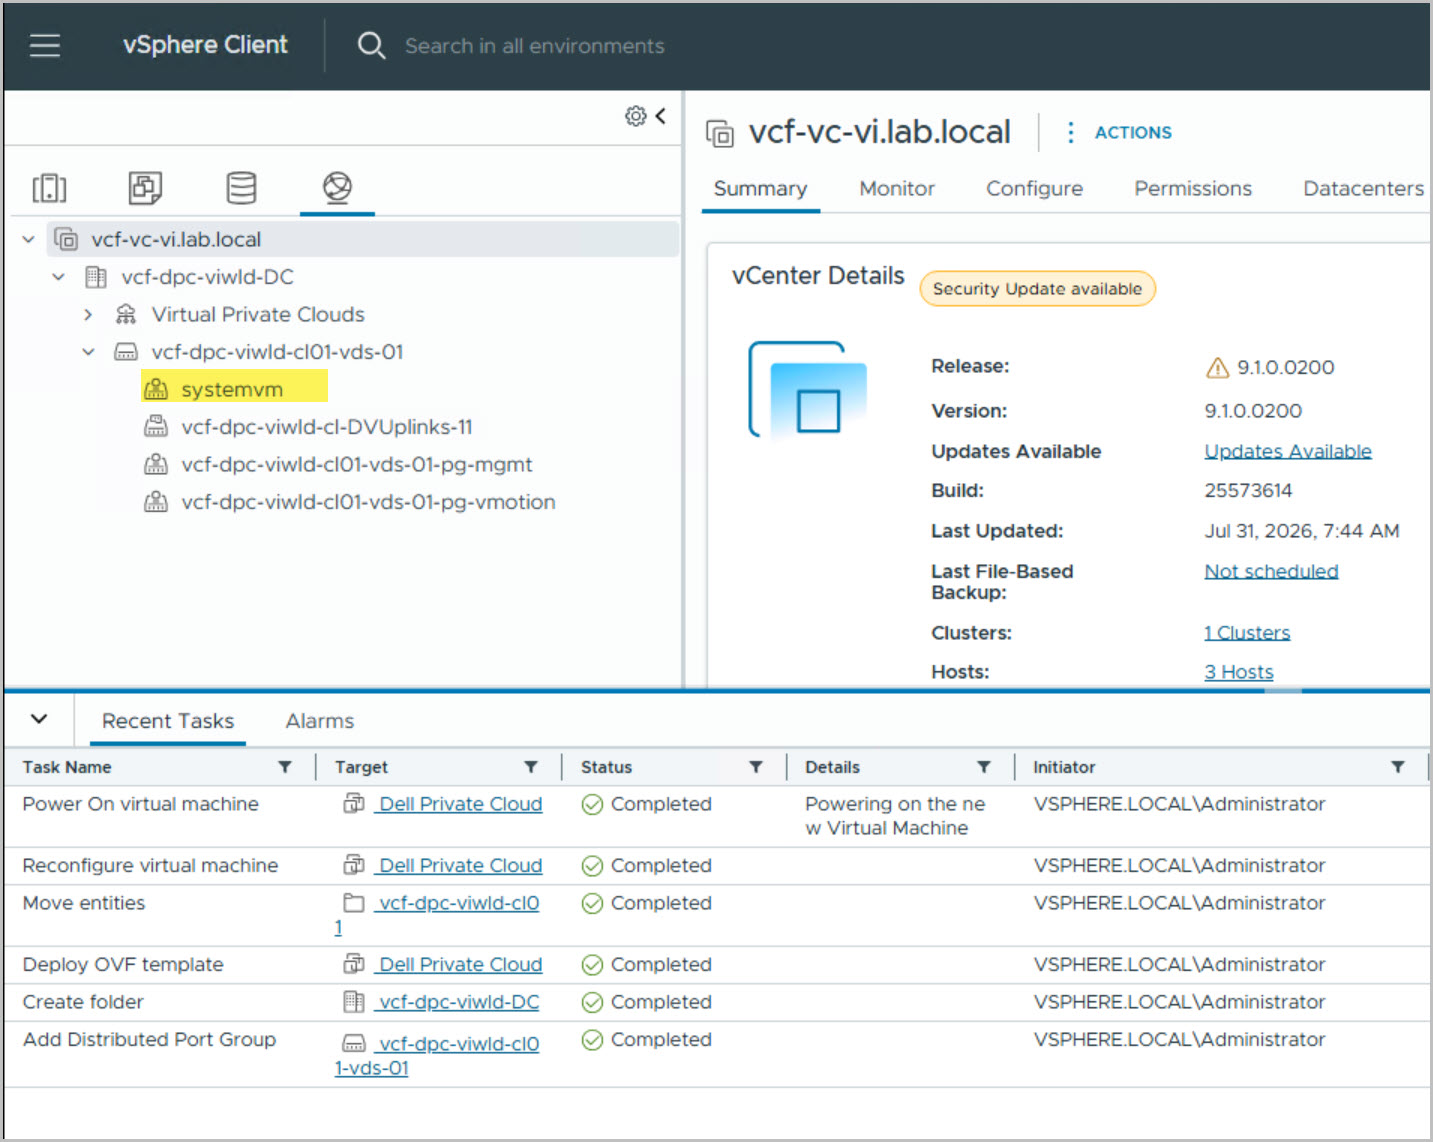
Task: Switch to Networking inventory view
Action: 337,187
